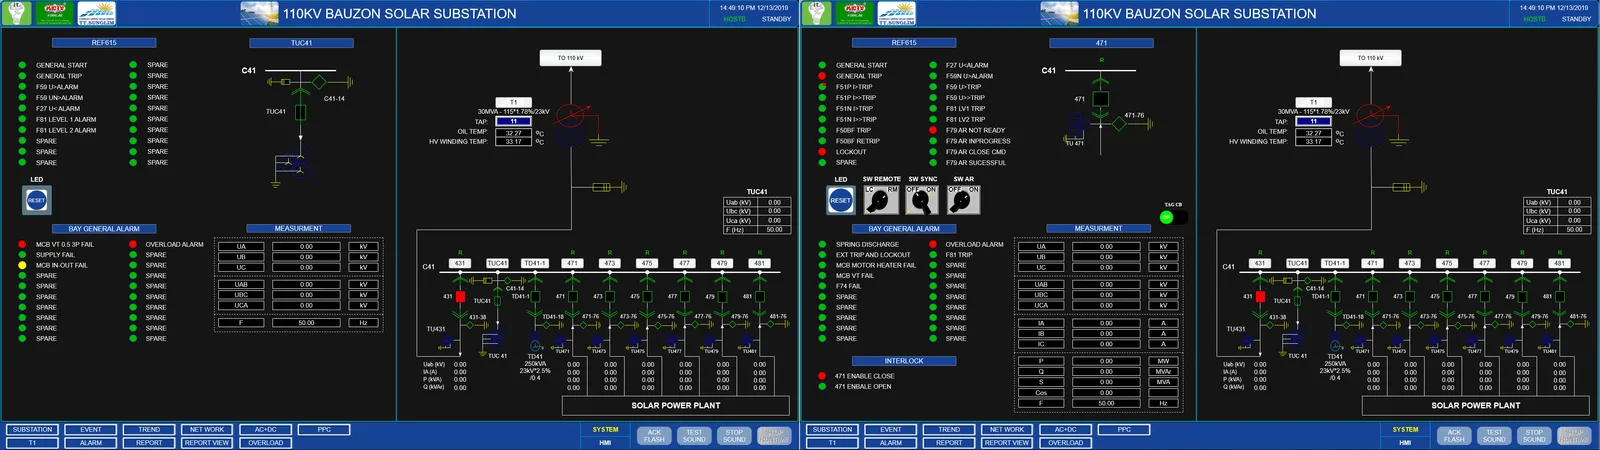Click the red 431 breaker in 471 screen

point(1260,296)
